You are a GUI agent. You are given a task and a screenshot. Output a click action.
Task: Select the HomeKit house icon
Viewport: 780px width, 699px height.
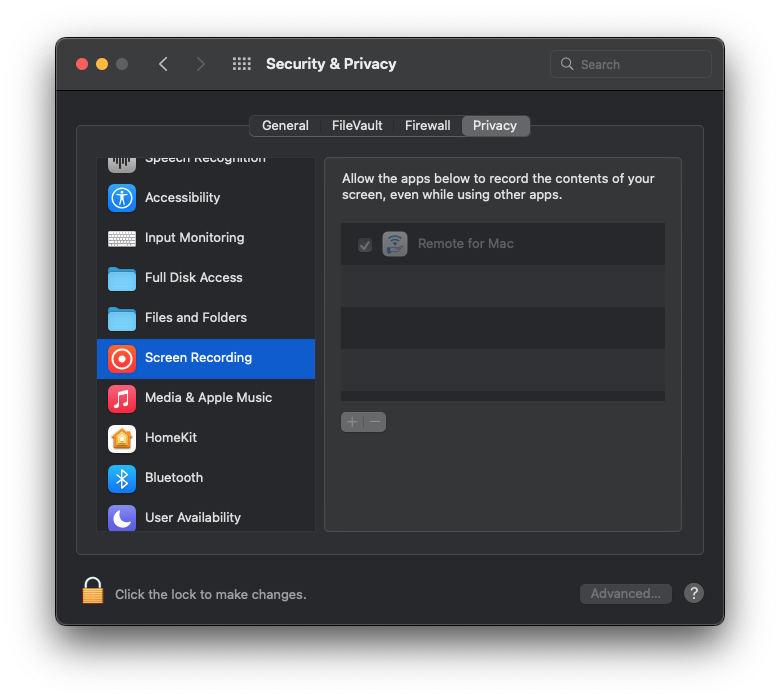pyautogui.click(x=122, y=438)
